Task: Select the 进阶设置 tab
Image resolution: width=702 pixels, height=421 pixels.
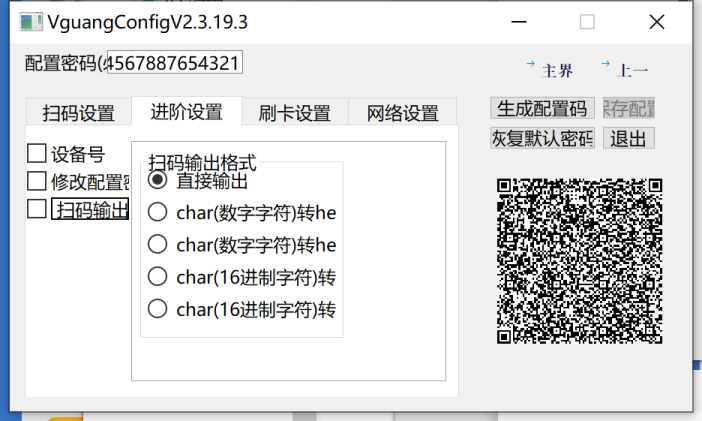Action: (187, 111)
